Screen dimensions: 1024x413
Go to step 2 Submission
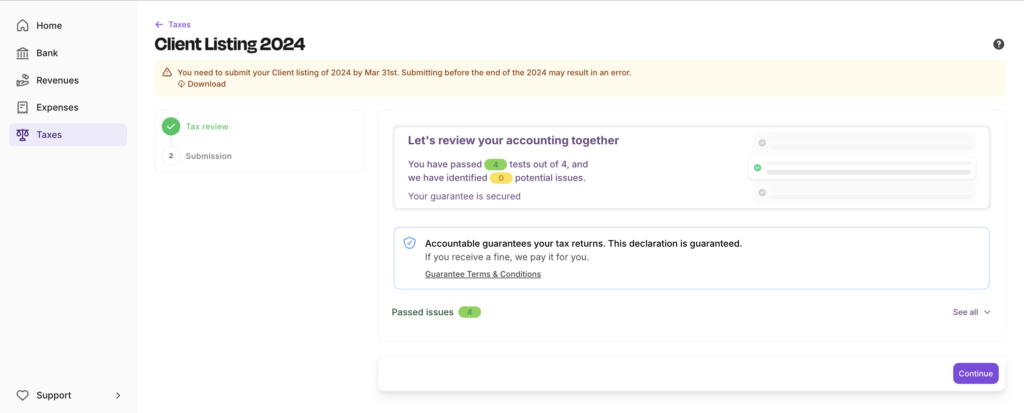(200, 156)
